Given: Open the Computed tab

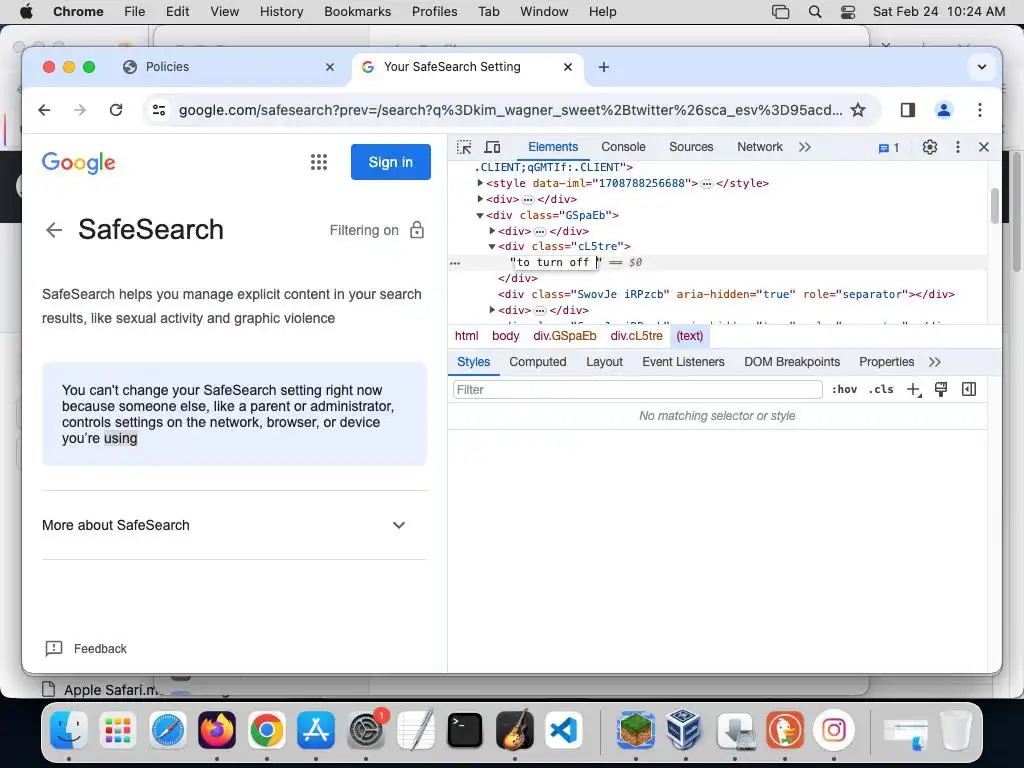Looking at the screenshot, I should pos(537,362).
